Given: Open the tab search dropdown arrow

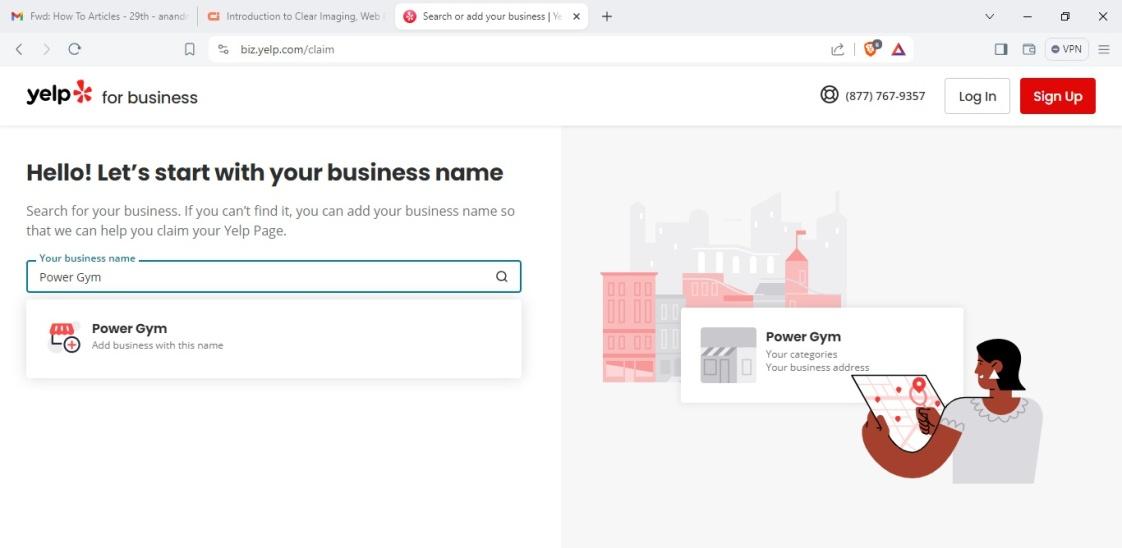Looking at the screenshot, I should pyautogui.click(x=990, y=16).
